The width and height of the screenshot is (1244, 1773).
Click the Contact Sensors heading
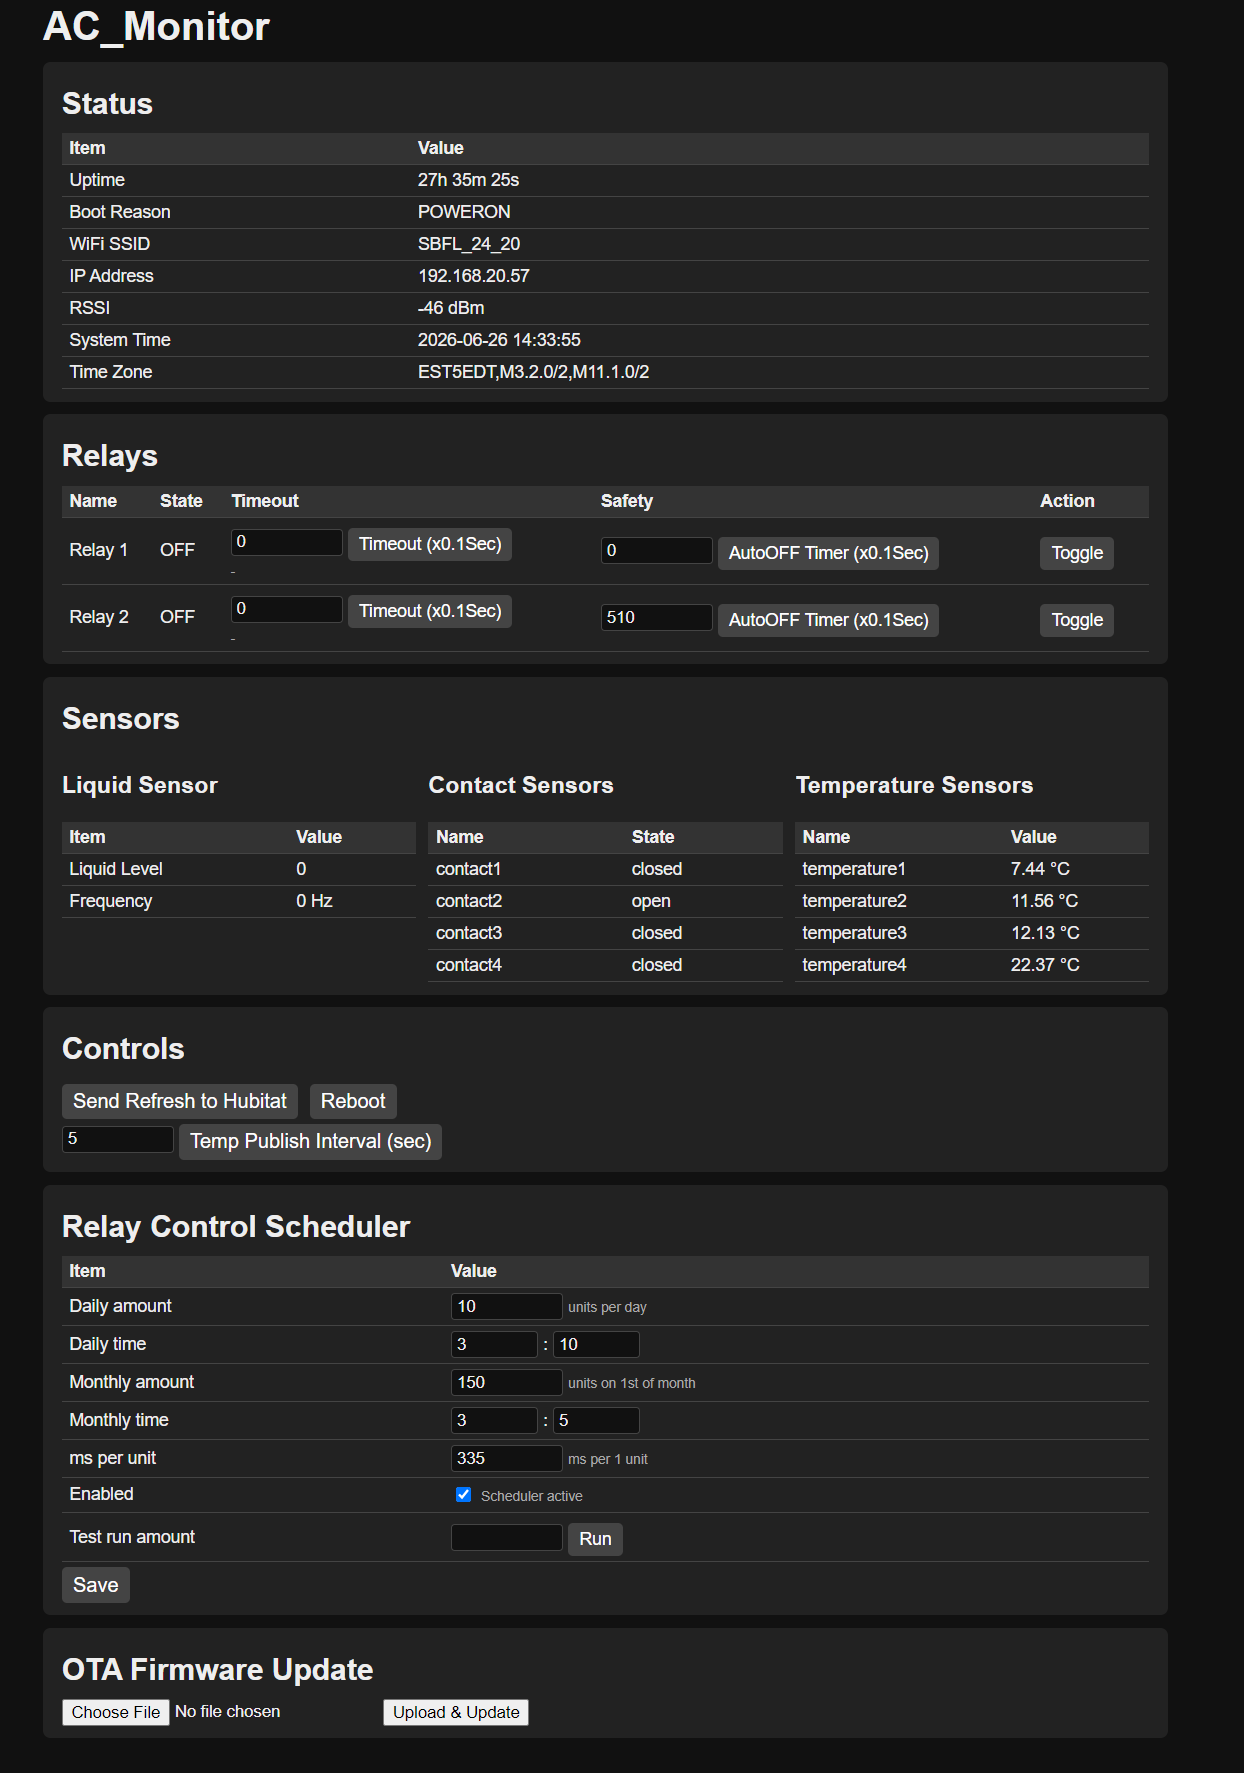(521, 785)
